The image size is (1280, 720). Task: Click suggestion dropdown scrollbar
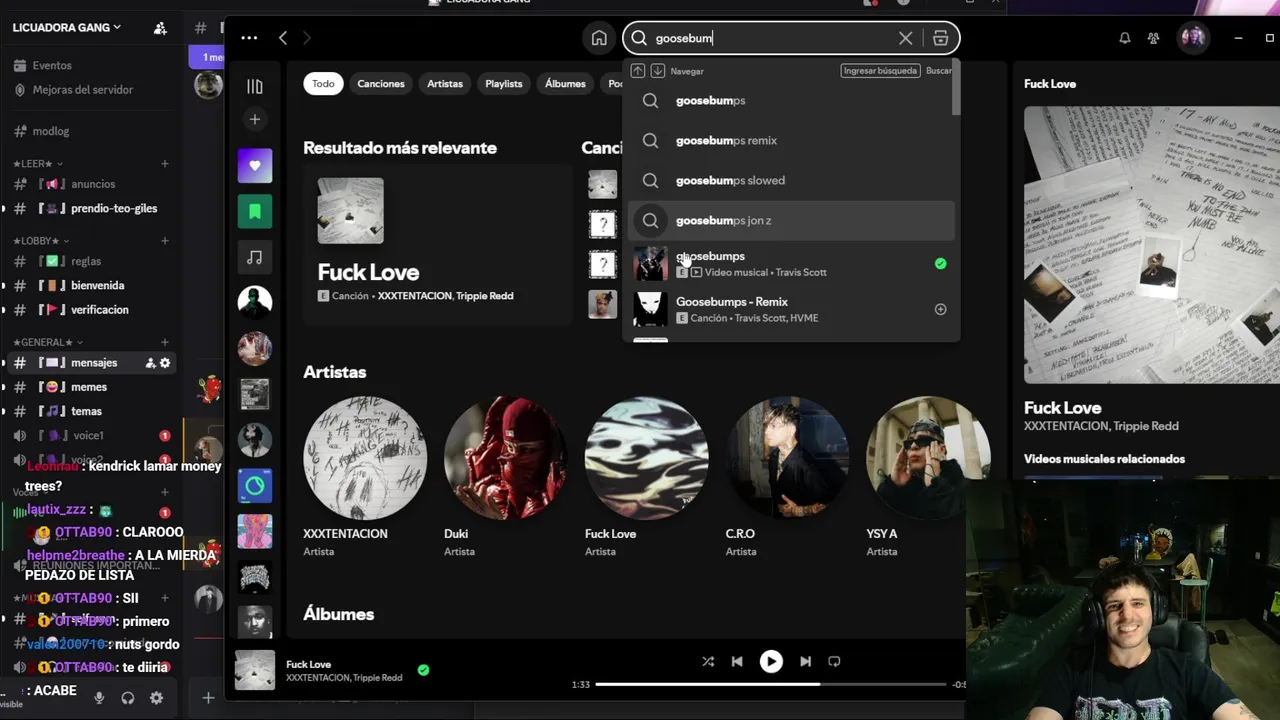[957, 87]
